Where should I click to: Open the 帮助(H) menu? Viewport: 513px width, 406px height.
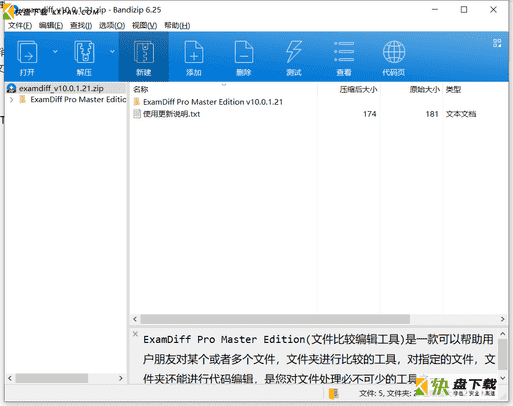(177, 26)
